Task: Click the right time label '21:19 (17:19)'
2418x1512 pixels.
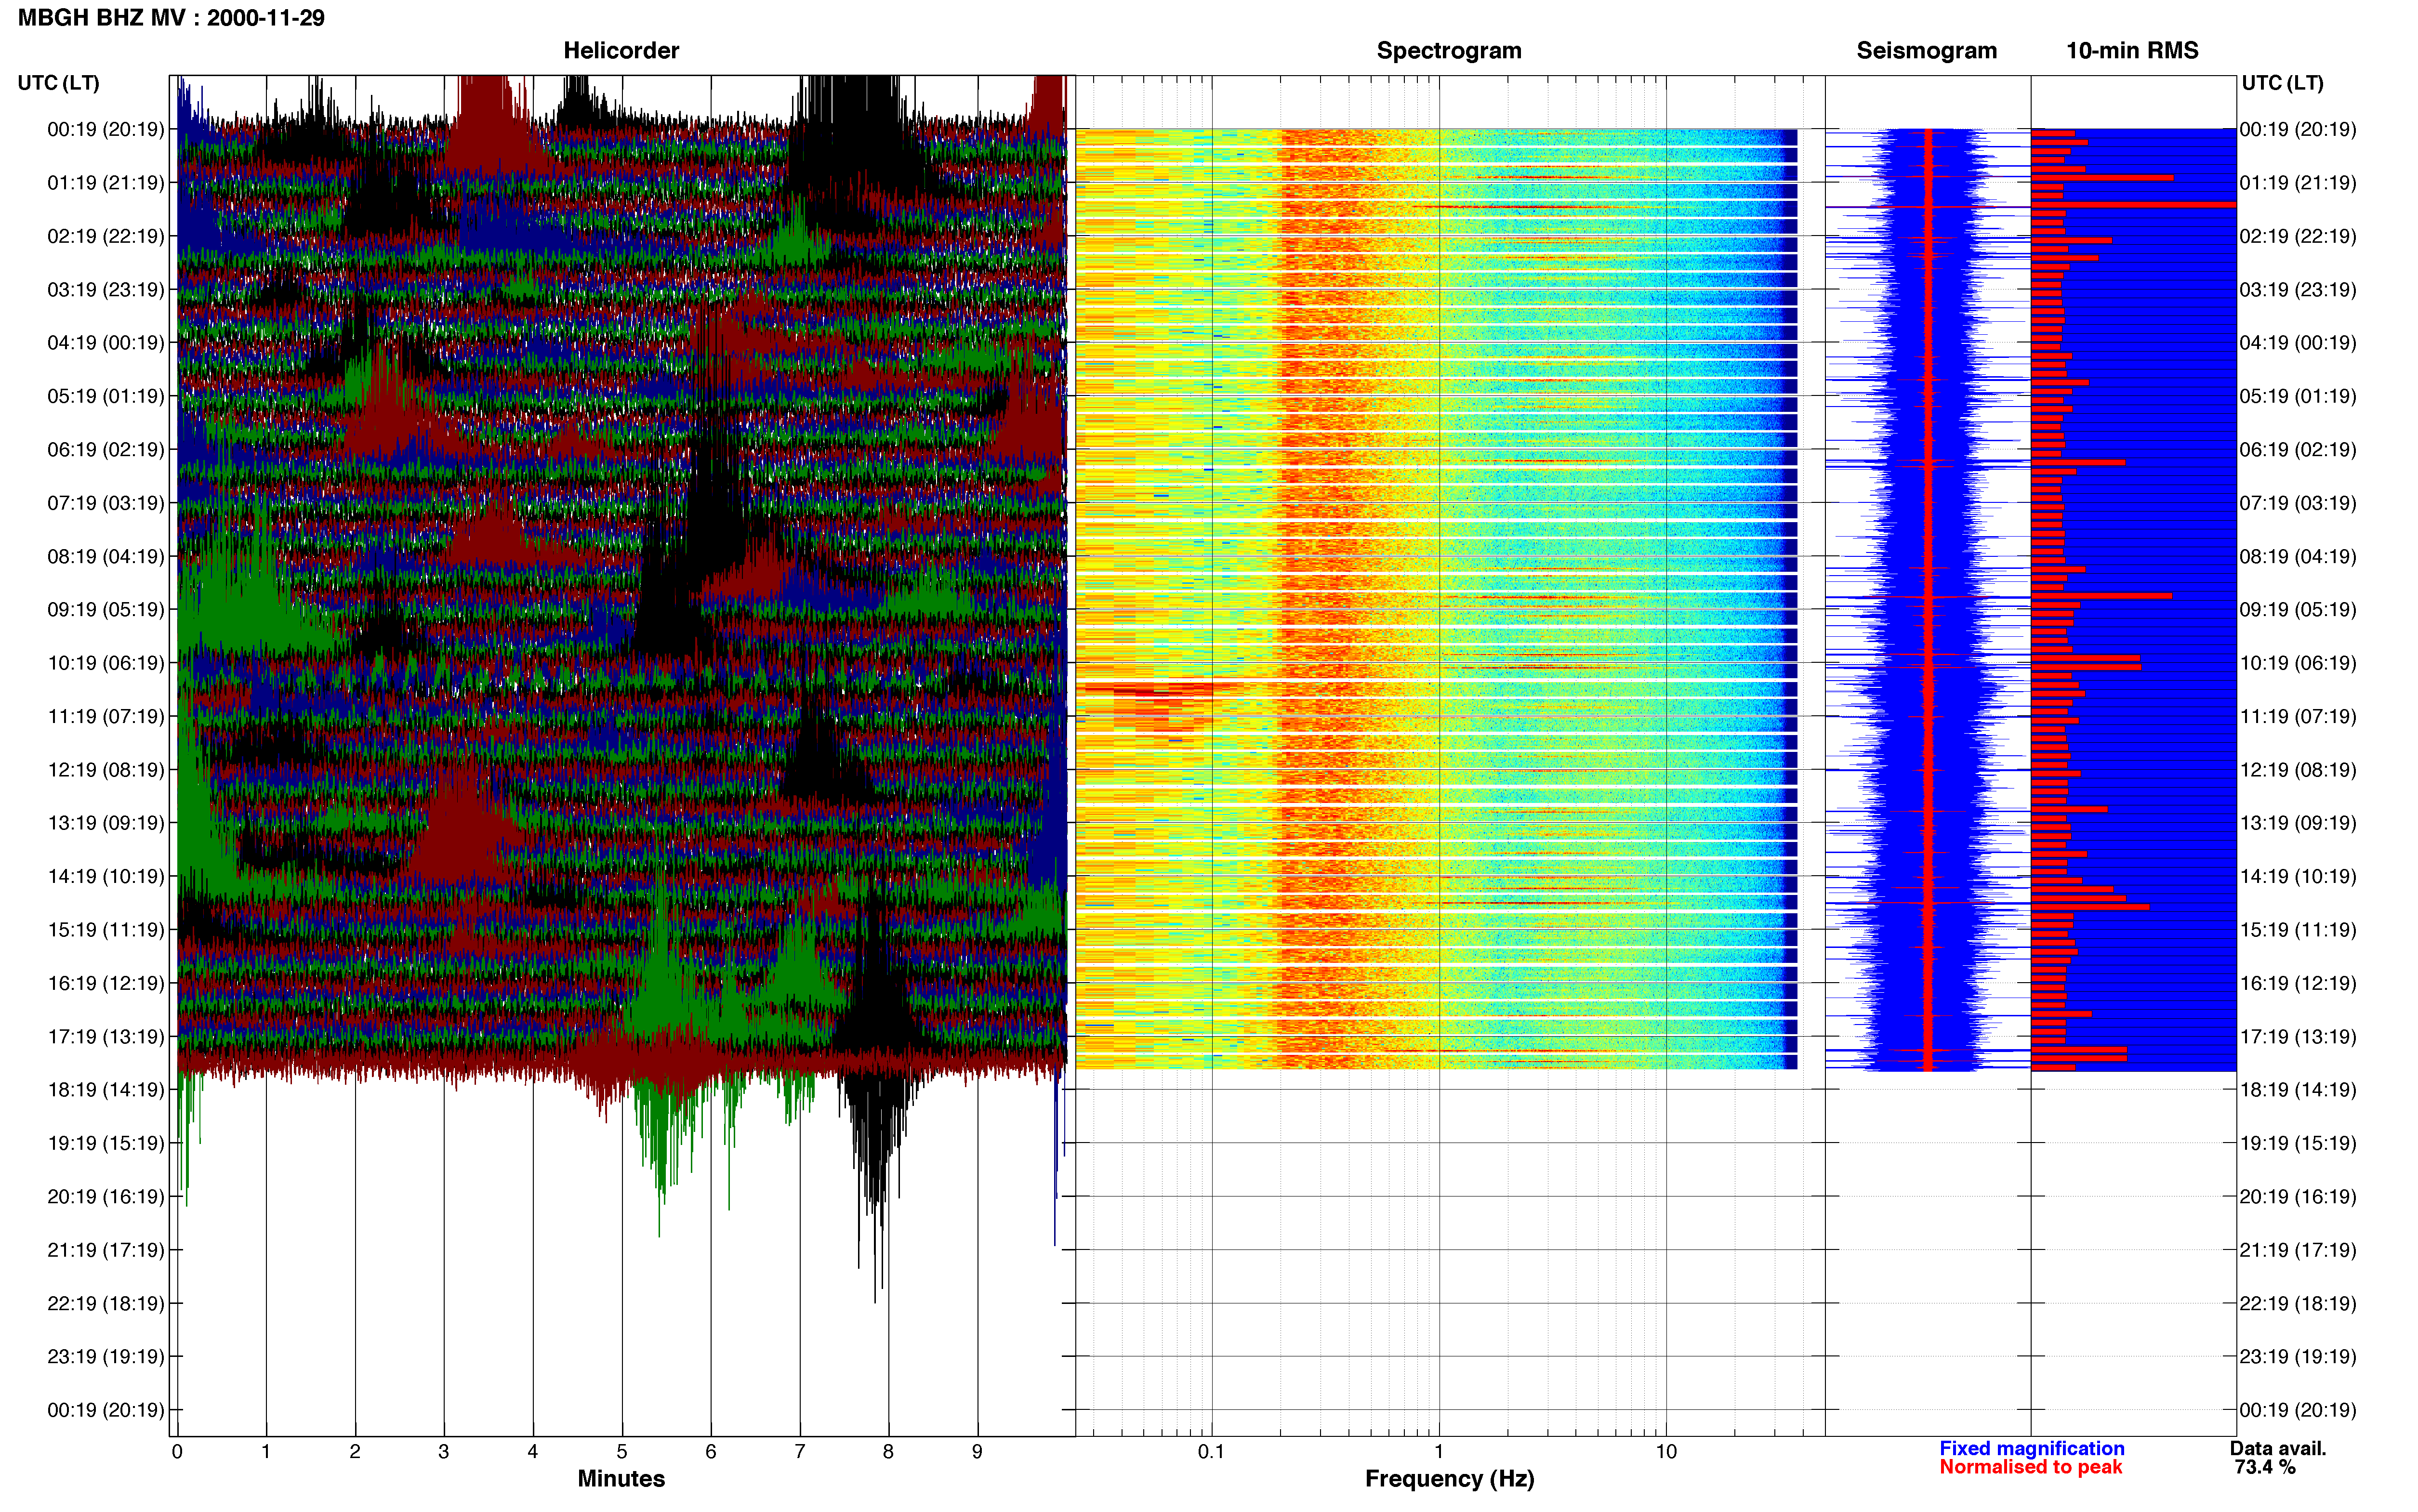Action: click(2298, 1250)
